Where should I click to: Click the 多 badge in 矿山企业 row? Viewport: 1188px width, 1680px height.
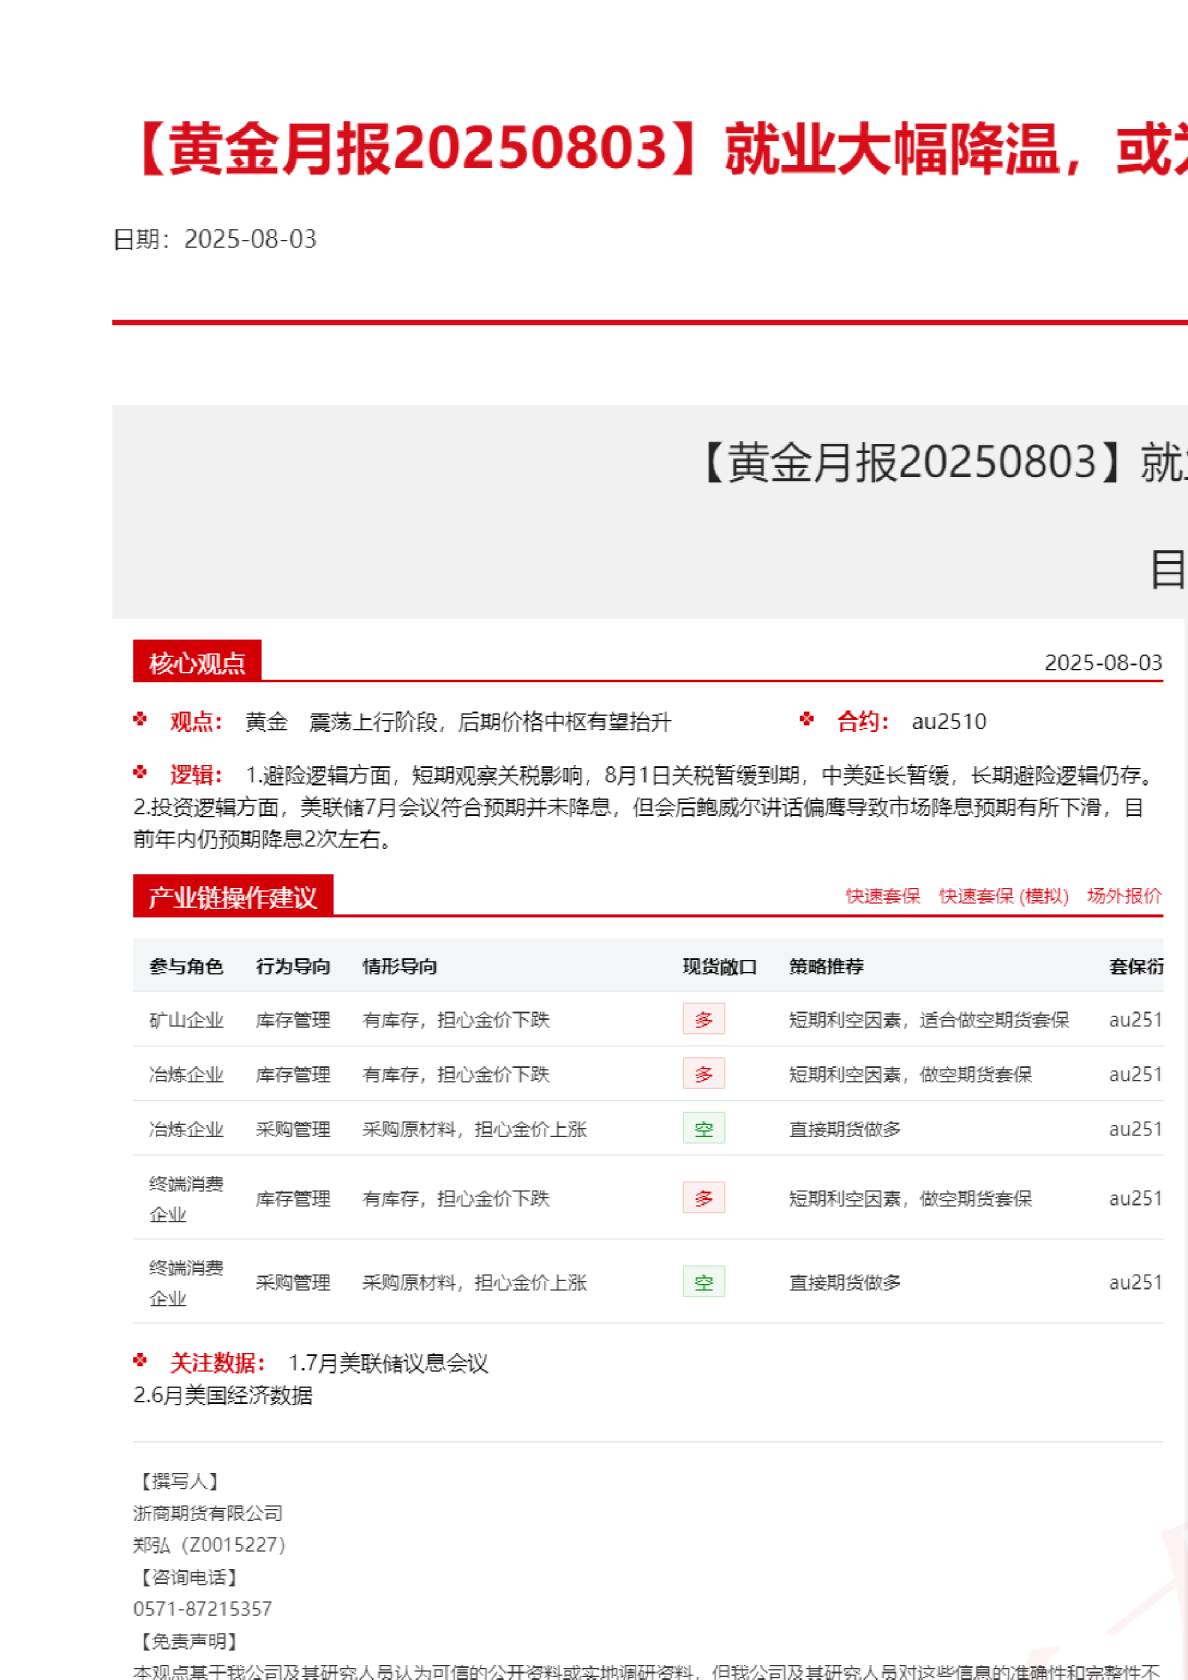tap(703, 1019)
